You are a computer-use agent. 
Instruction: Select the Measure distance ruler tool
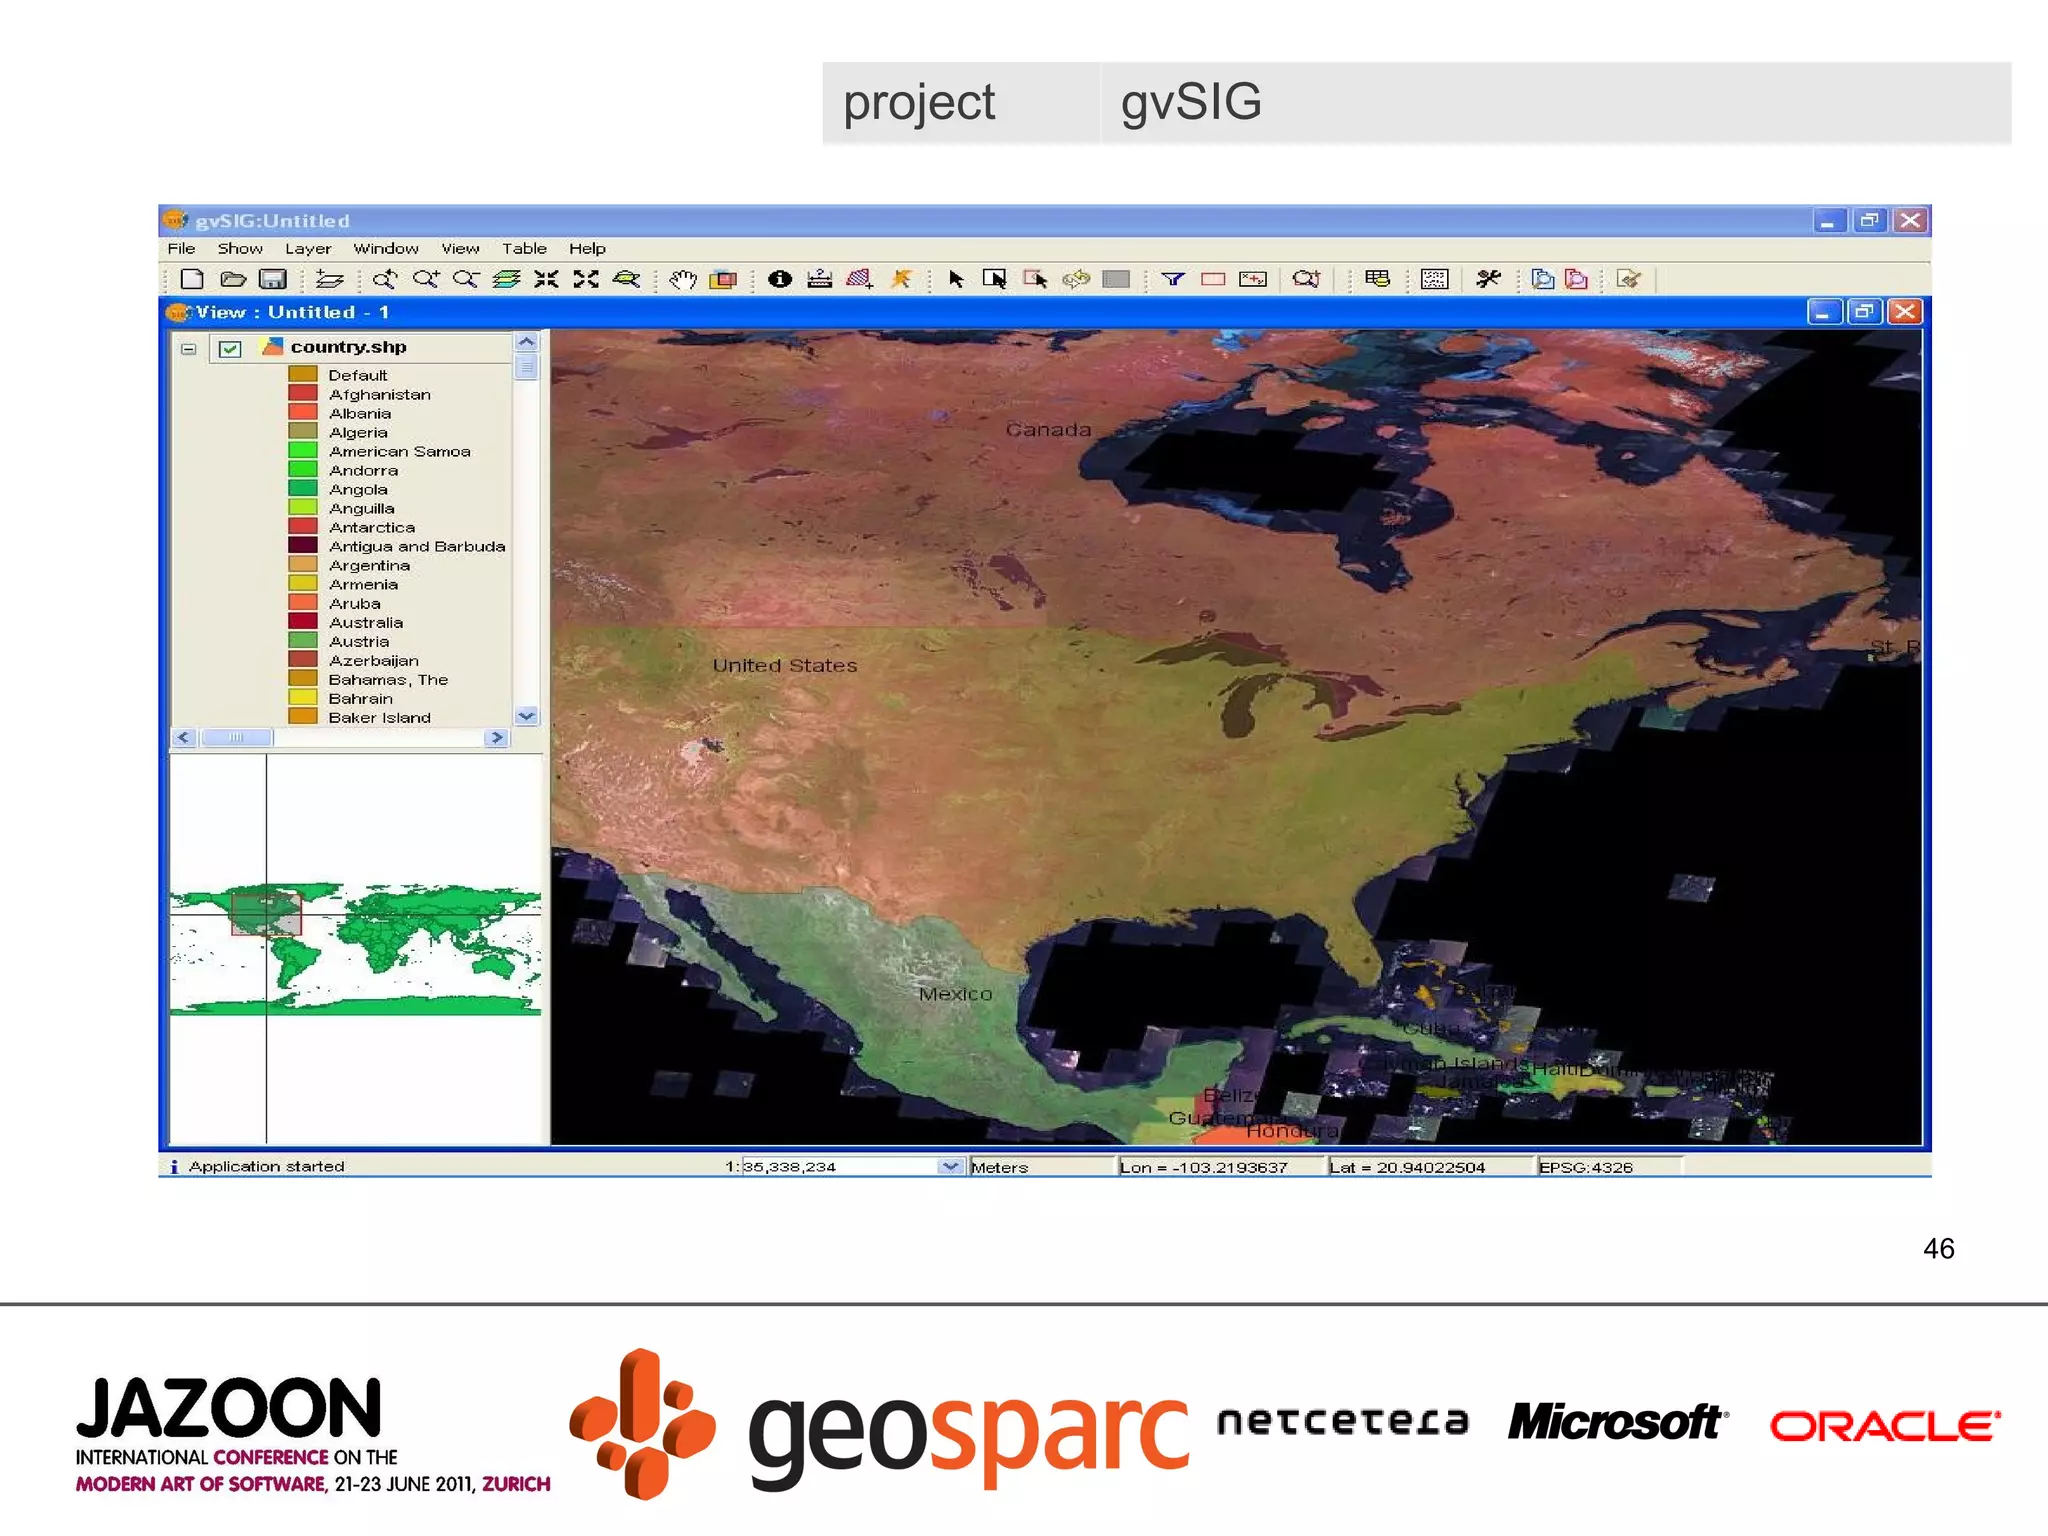point(819,279)
